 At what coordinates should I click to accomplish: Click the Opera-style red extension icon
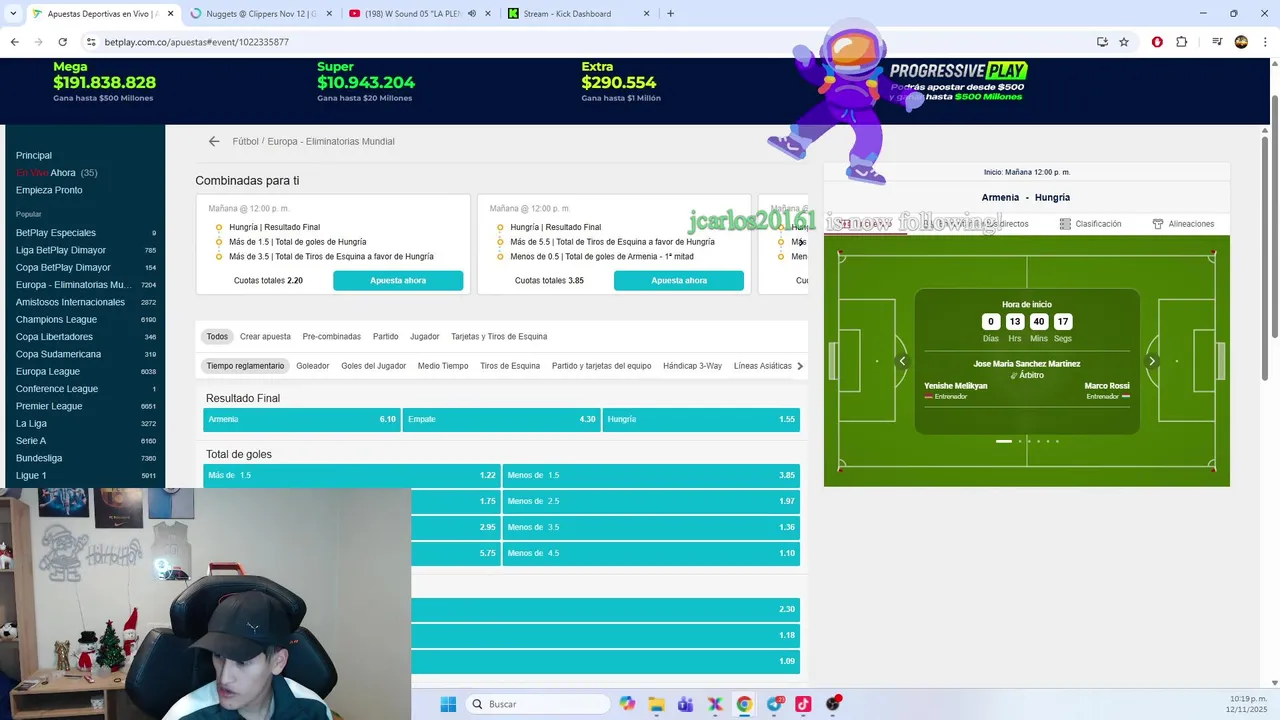pos(1157,42)
